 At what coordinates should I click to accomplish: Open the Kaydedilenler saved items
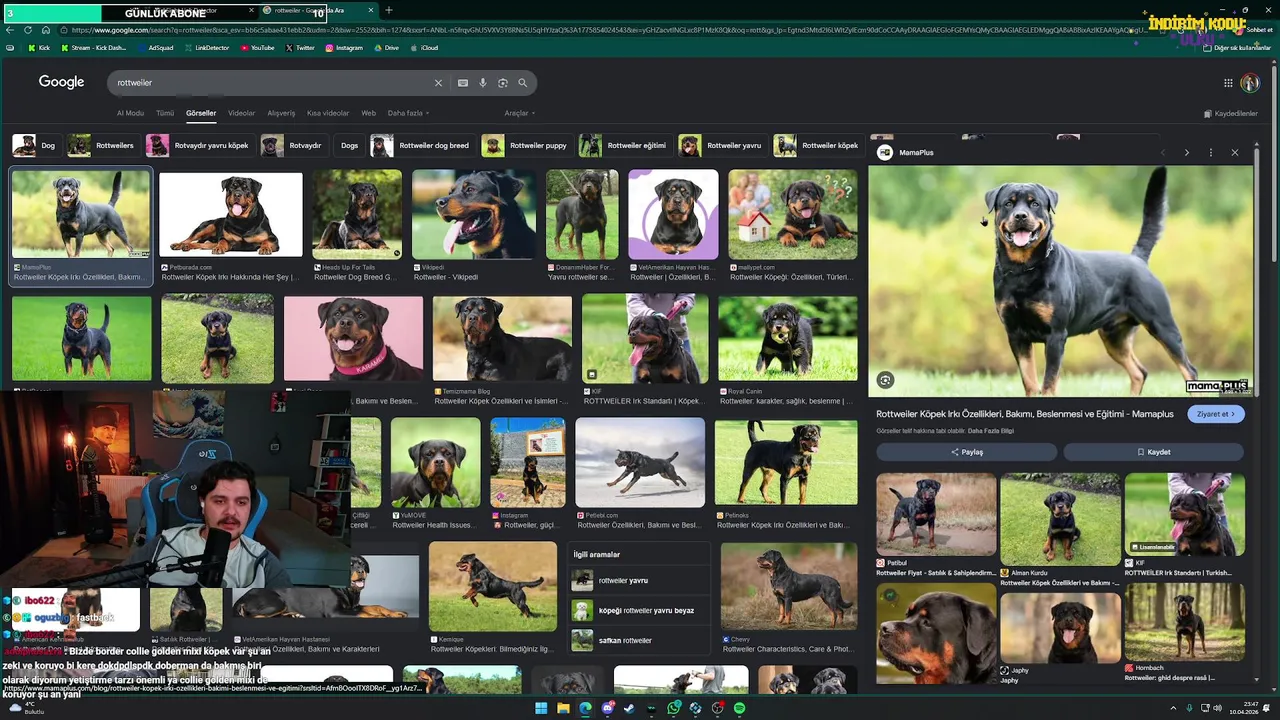[x=1231, y=113]
